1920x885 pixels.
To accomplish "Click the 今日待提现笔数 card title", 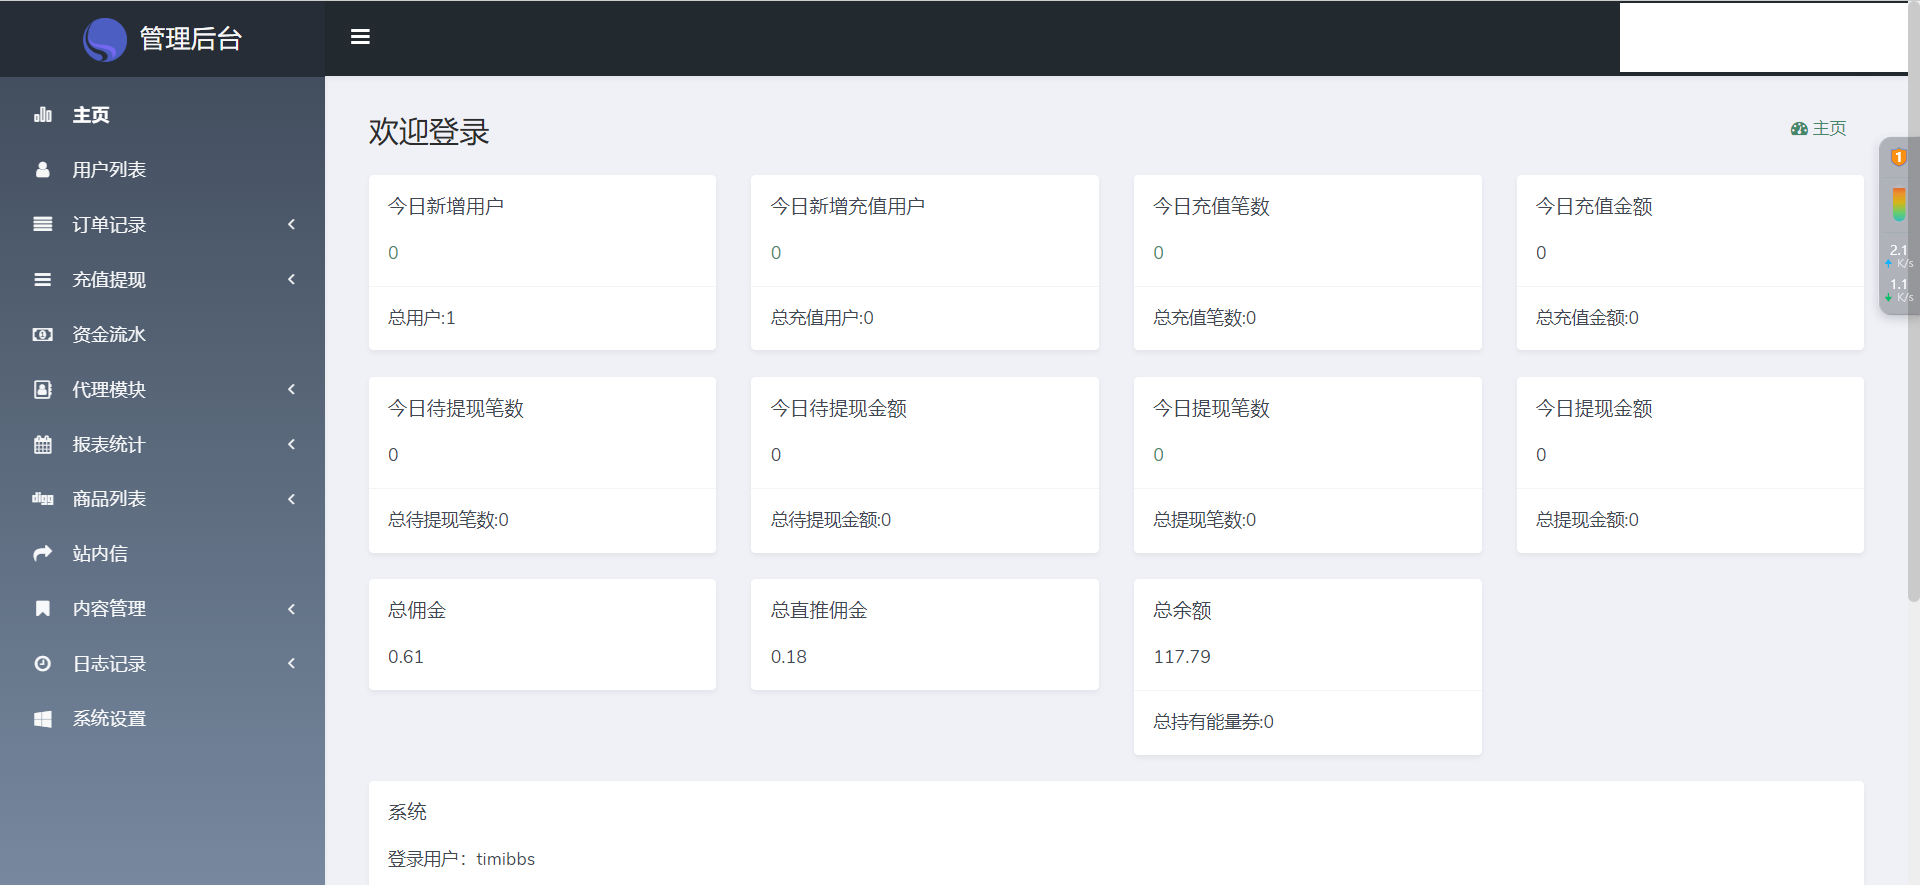I will [x=456, y=408].
